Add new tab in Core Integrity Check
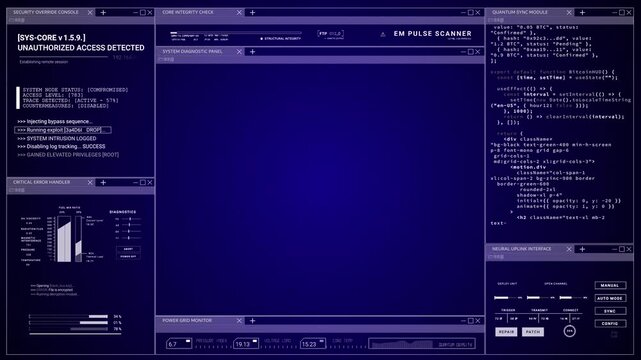 click(253, 13)
